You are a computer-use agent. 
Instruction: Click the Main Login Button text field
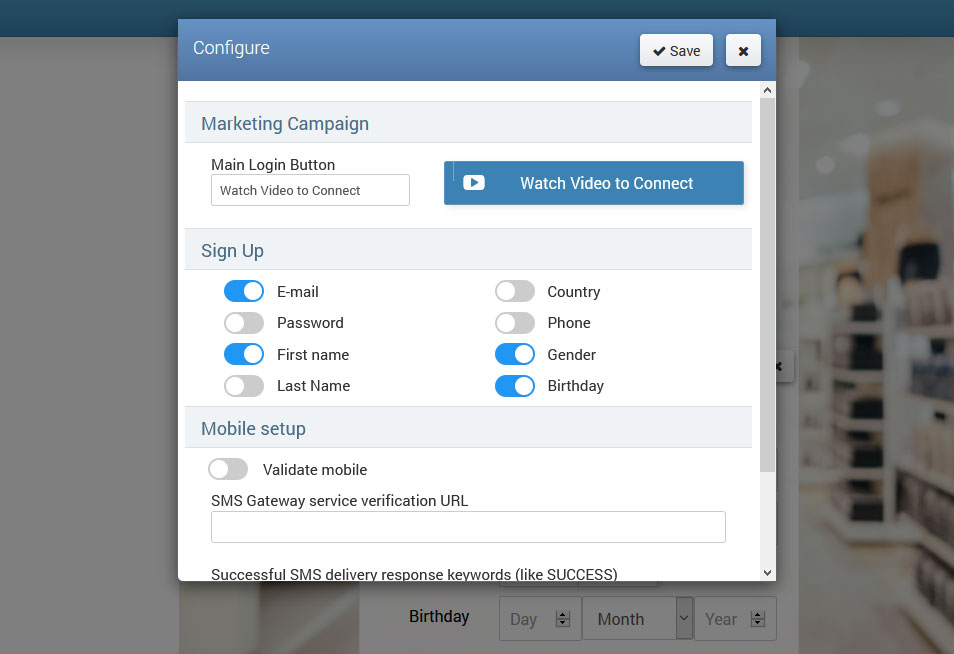coord(310,190)
